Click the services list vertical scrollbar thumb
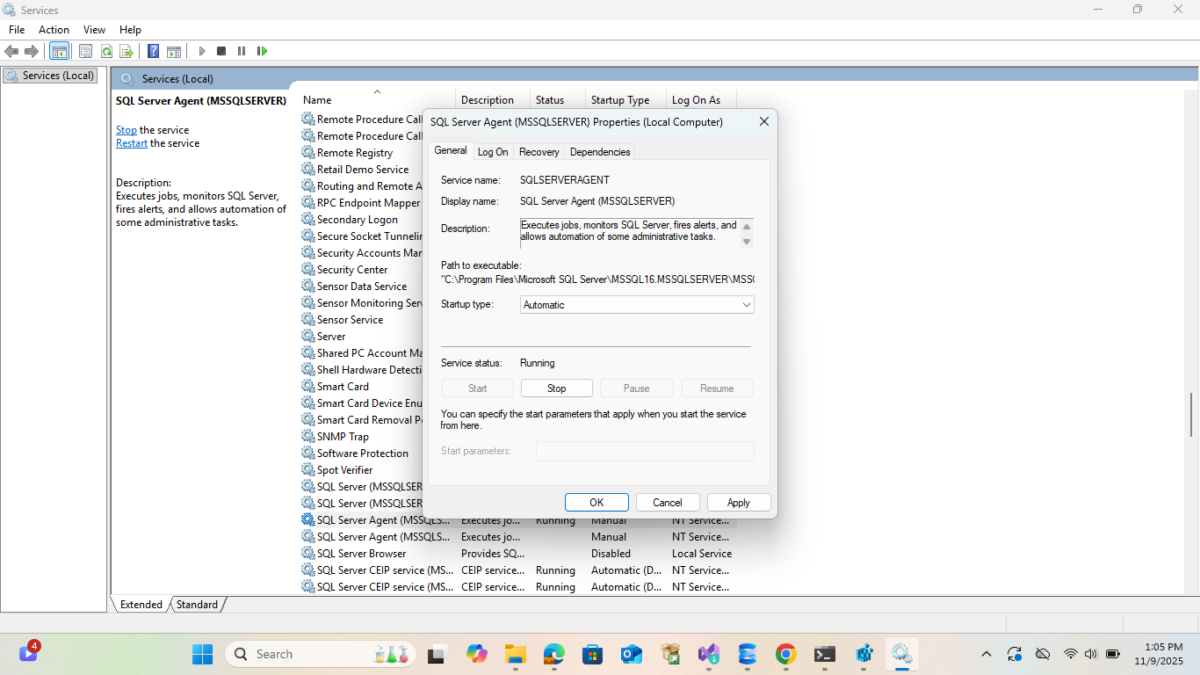Image resolution: width=1200 pixels, height=675 pixels. 1190,415
